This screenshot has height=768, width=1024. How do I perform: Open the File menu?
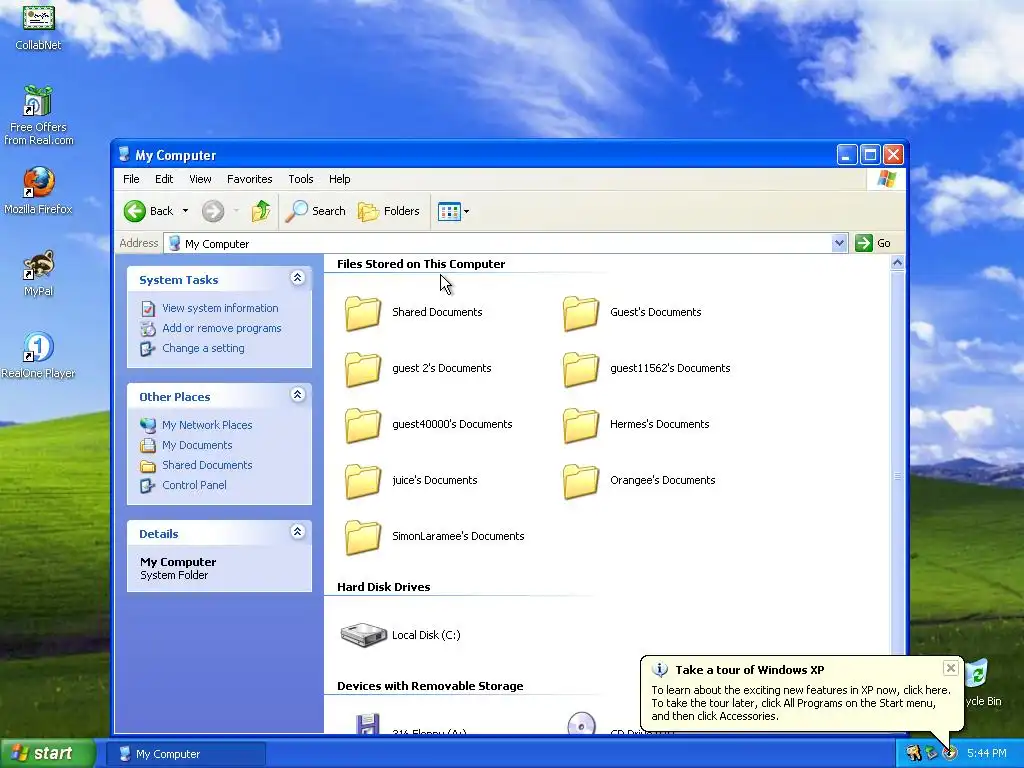(131, 179)
